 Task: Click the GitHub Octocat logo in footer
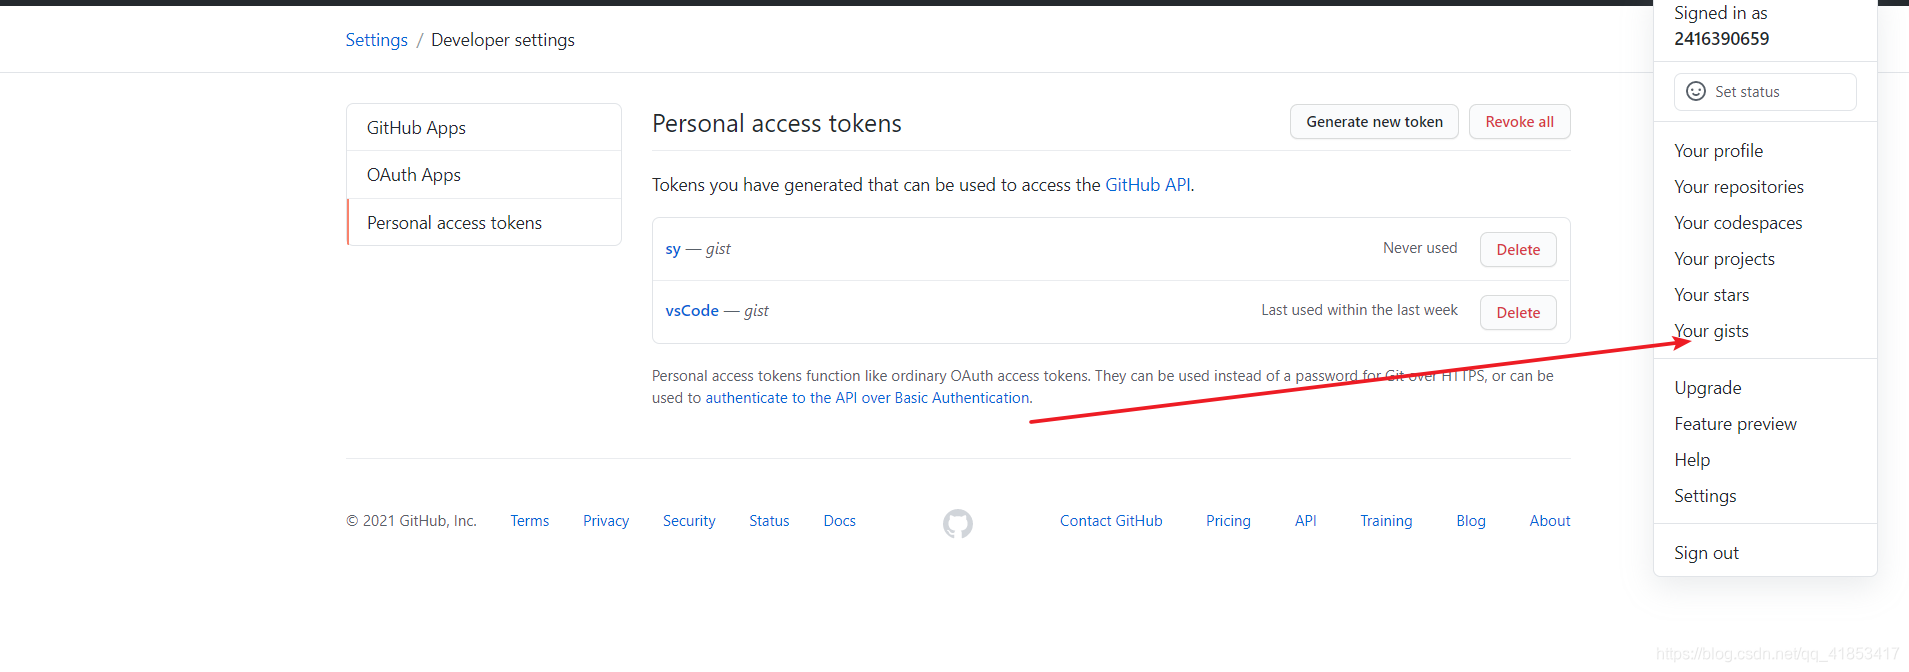pos(957,523)
